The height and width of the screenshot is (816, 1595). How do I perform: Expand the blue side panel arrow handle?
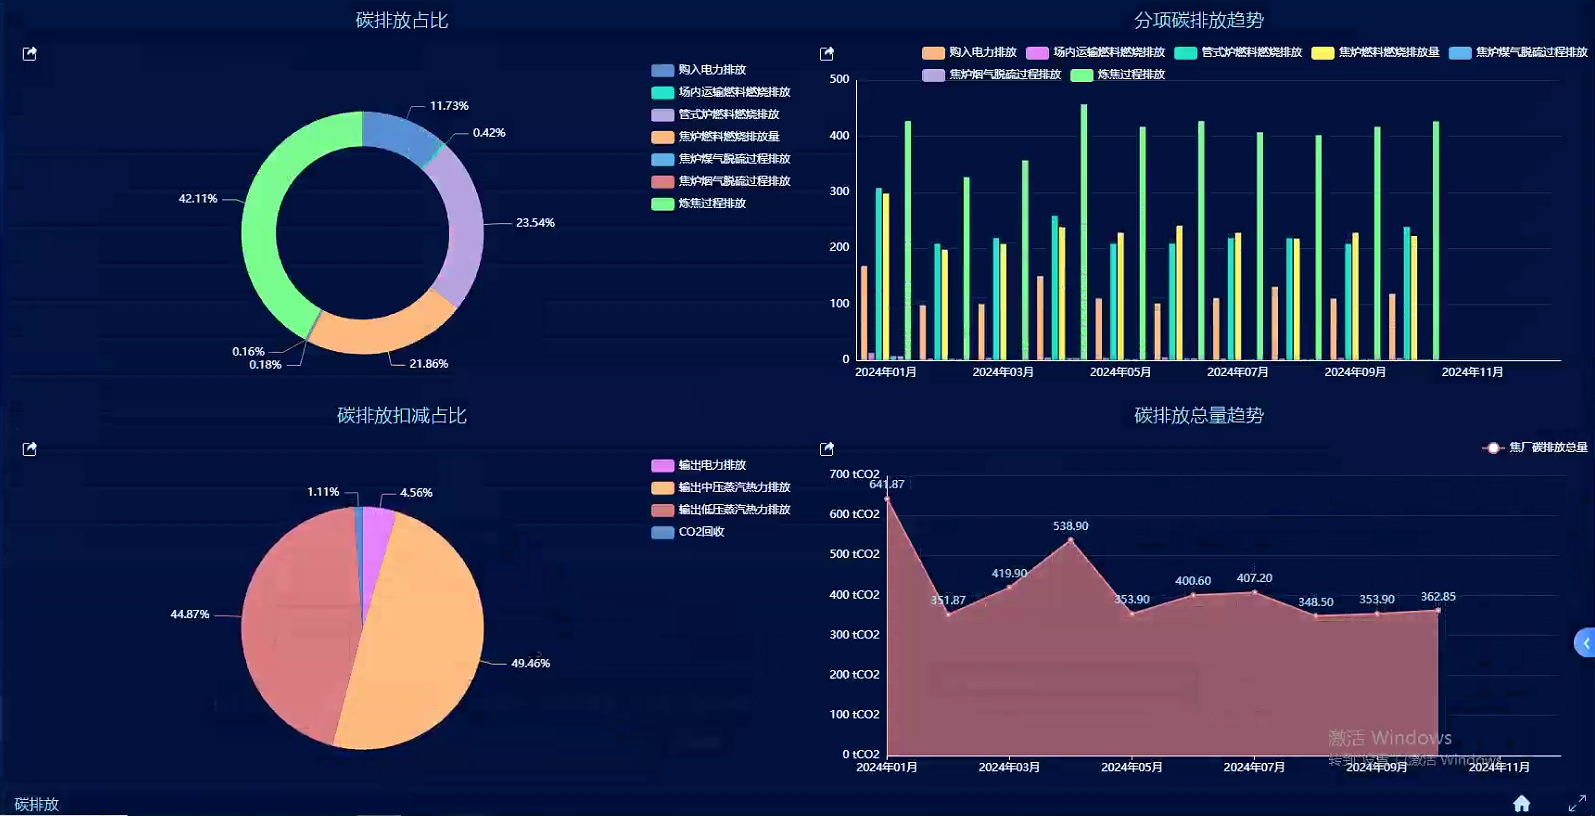pyautogui.click(x=1585, y=643)
